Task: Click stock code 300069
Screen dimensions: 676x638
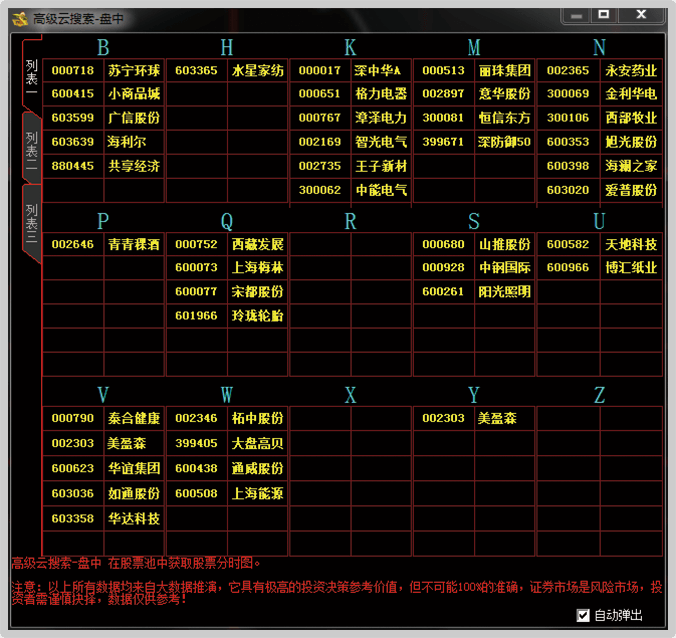Action: 568,94
